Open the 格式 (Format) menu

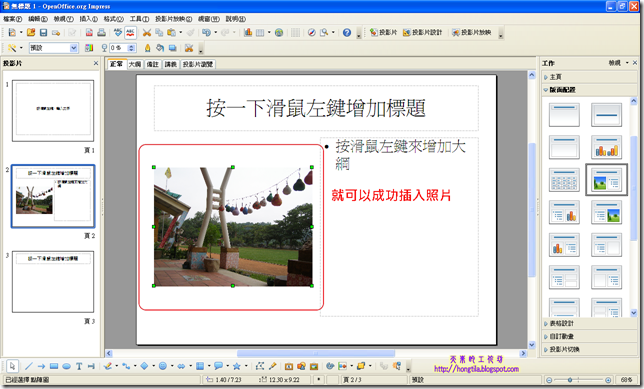pyautogui.click(x=113, y=19)
